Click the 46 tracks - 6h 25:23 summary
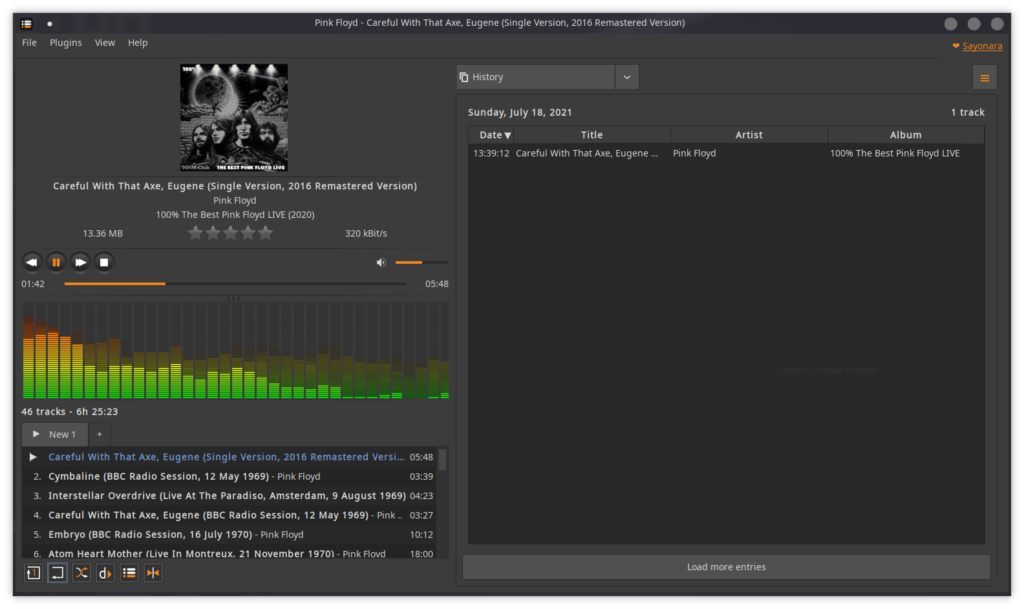This screenshot has width=1024, height=609. pyautogui.click(x=70, y=412)
